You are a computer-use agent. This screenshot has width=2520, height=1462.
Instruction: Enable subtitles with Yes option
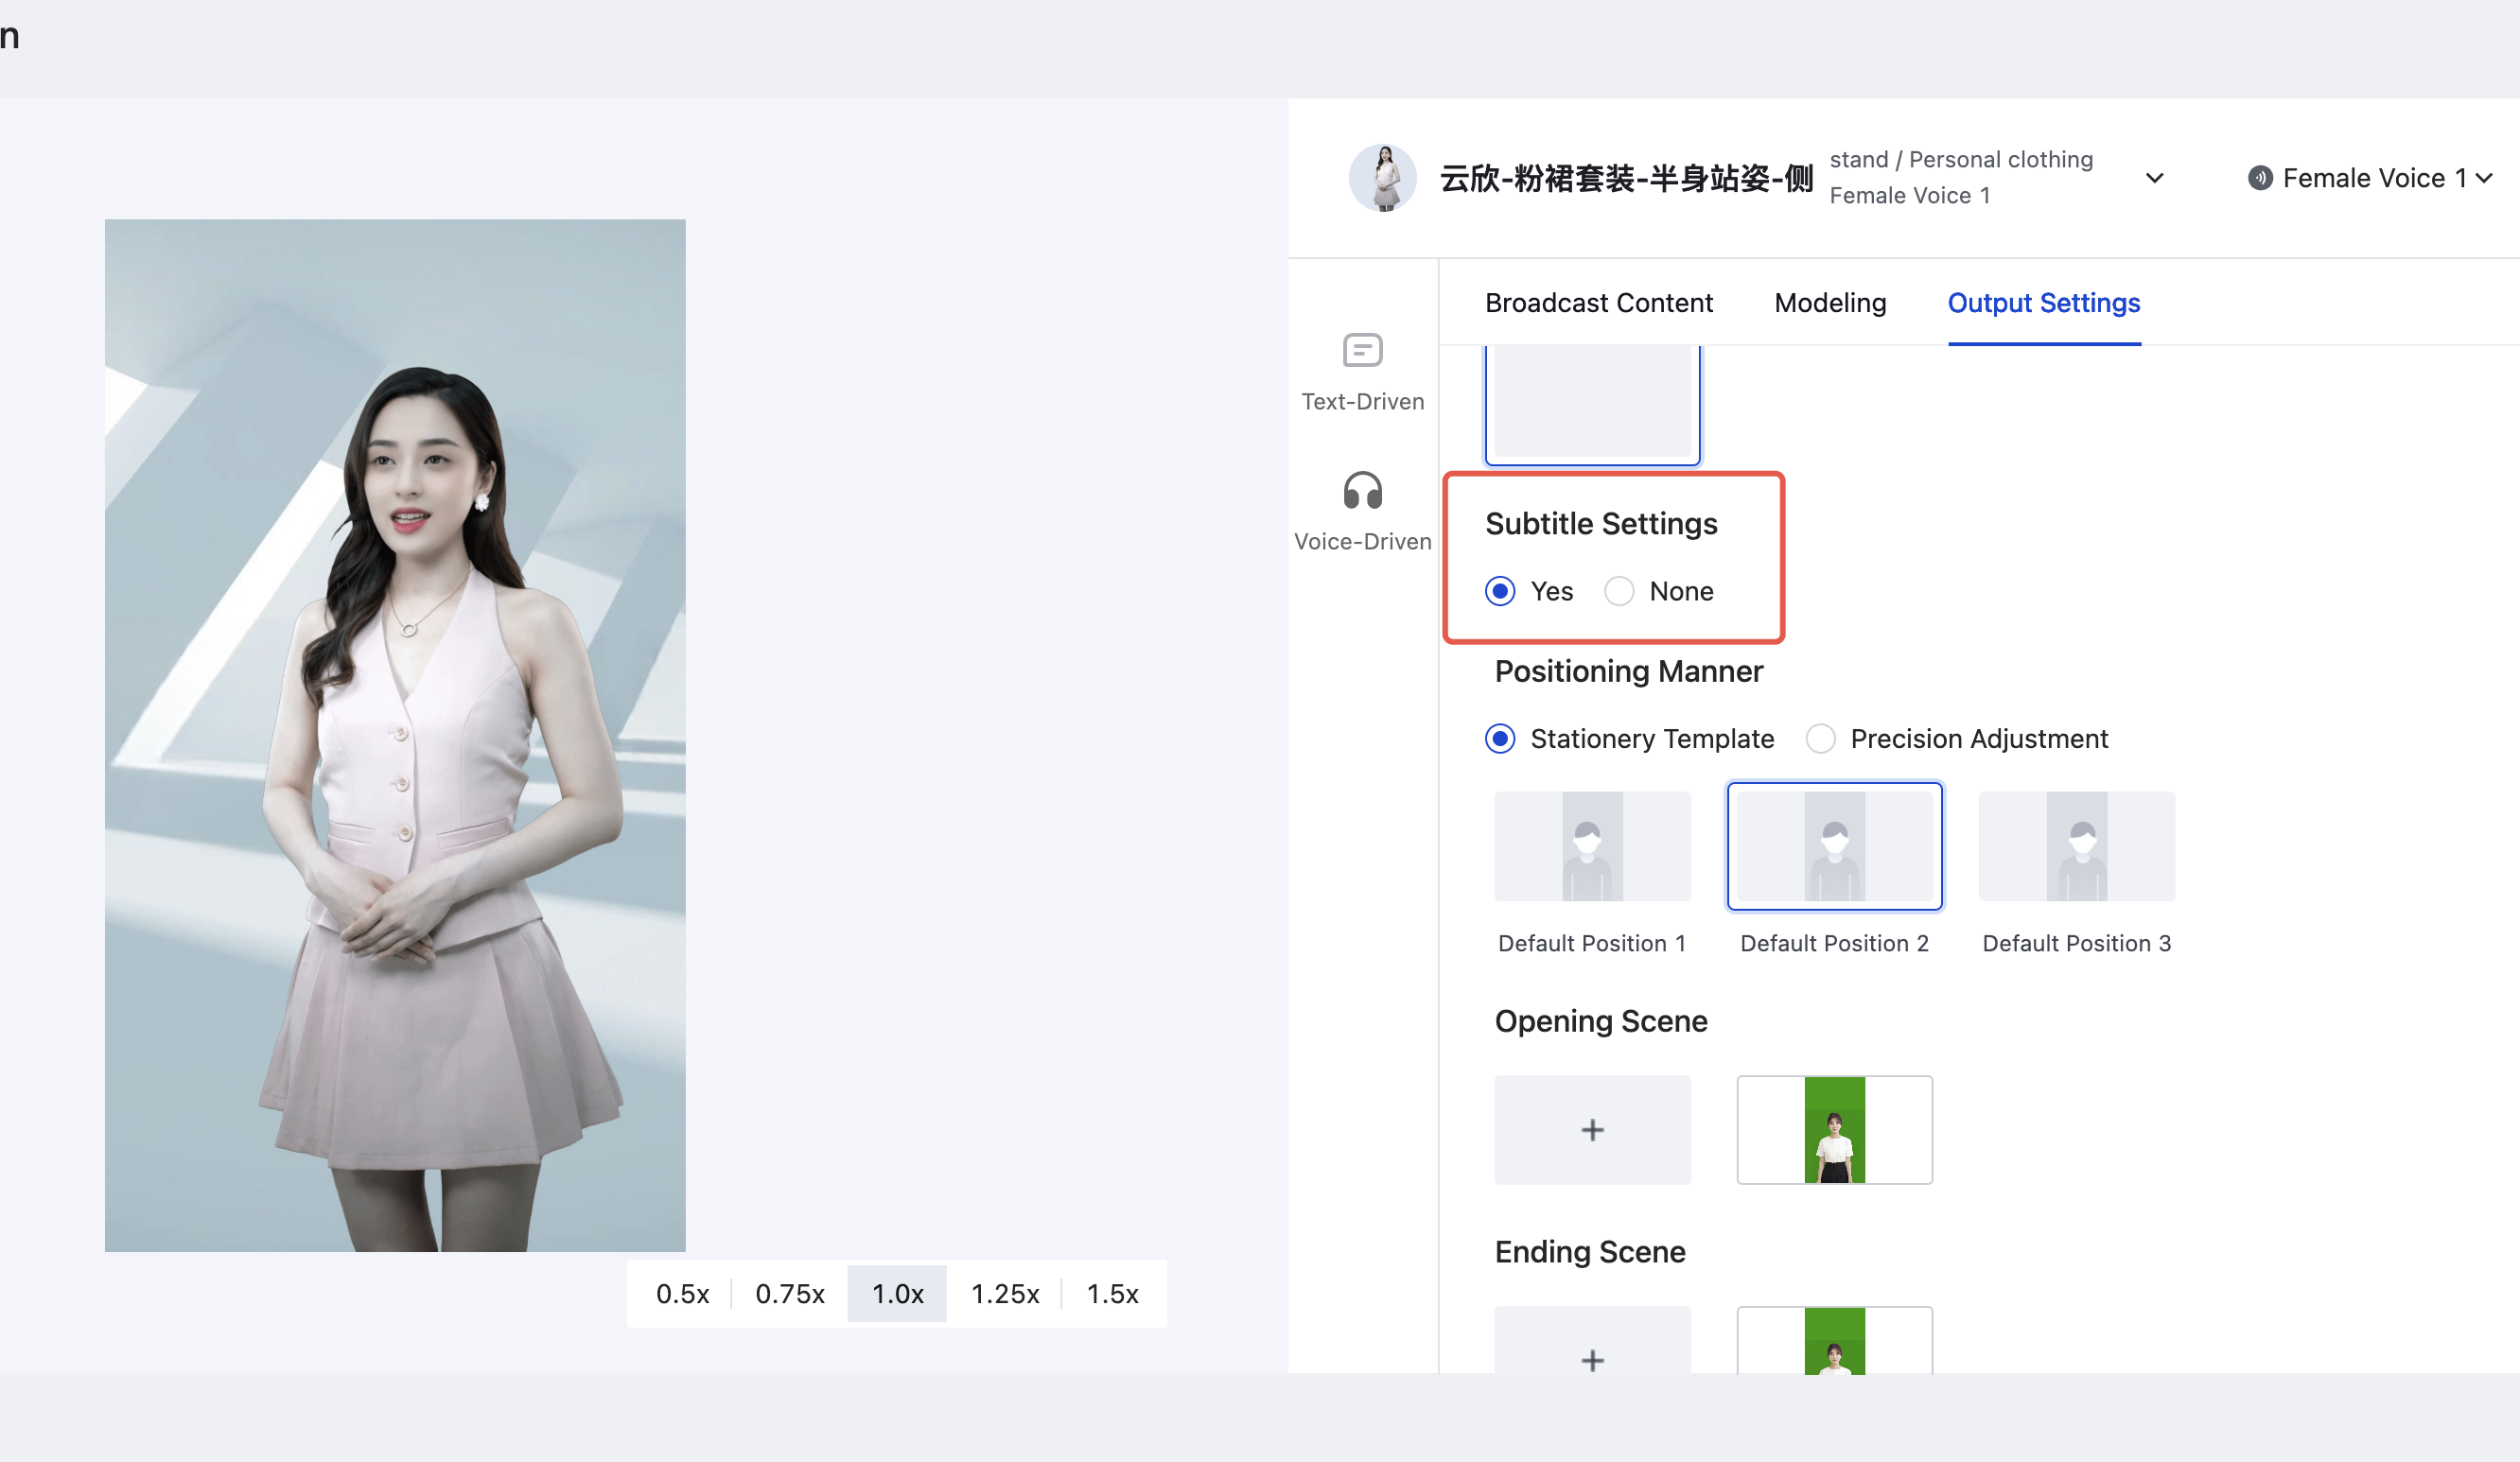tap(1500, 591)
